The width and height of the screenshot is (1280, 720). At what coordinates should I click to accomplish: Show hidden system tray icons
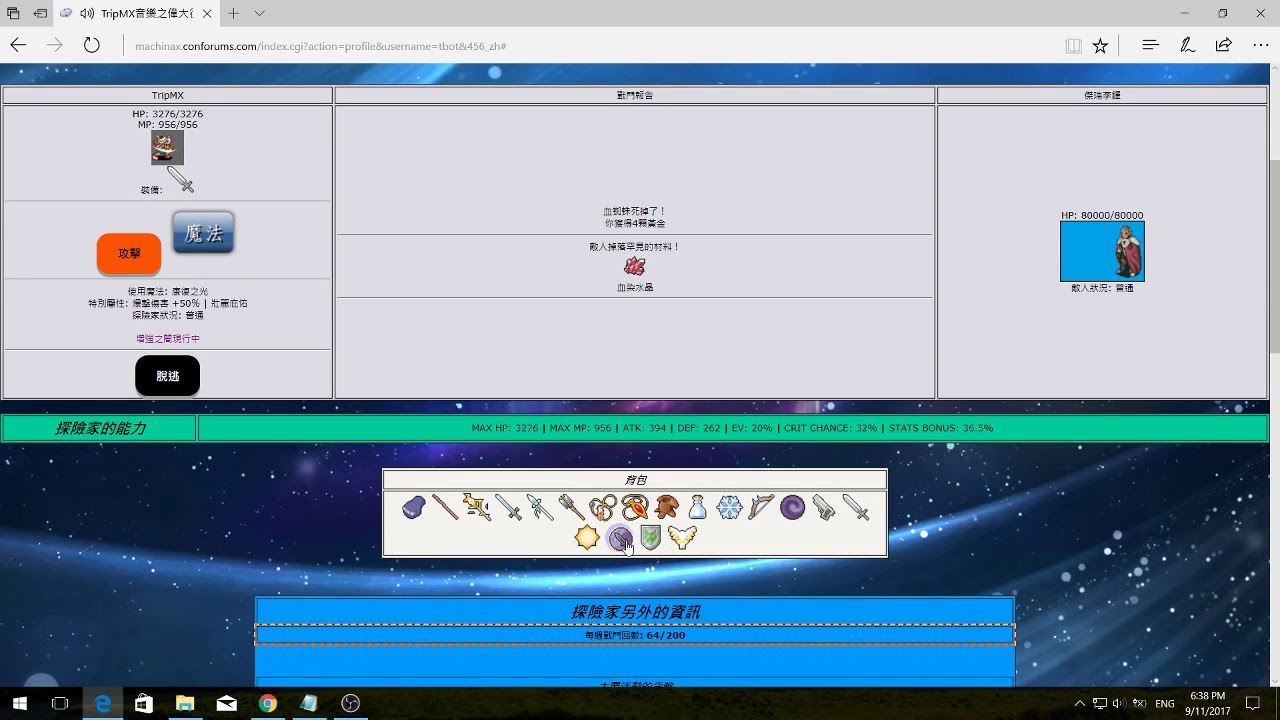coord(1080,703)
